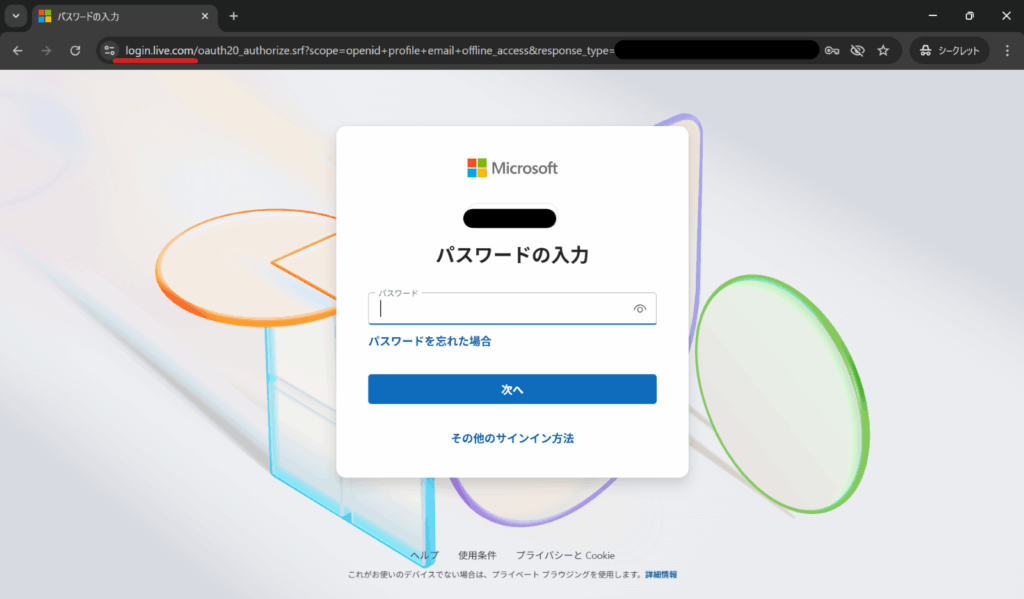Close the browser window
The image size is (1024, 599).
tap(1006, 16)
